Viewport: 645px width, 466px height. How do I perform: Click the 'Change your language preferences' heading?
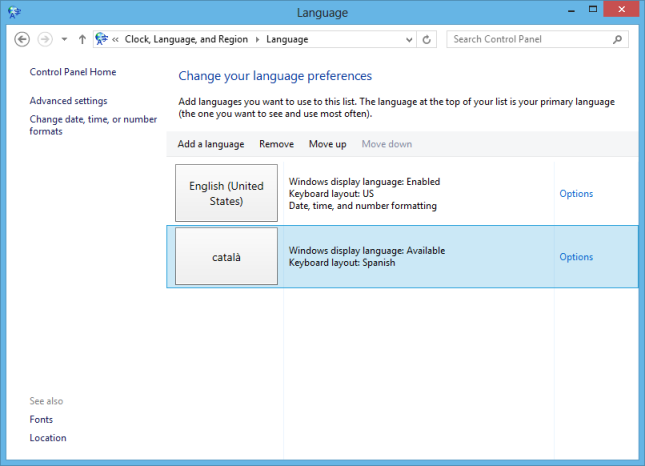click(275, 76)
